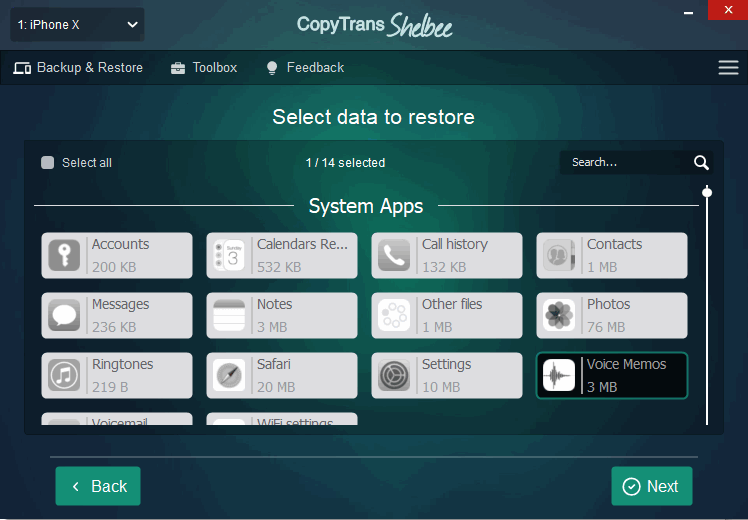
Task: Click the Backup & Restore devices icon
Action: (x=22, y=68)
